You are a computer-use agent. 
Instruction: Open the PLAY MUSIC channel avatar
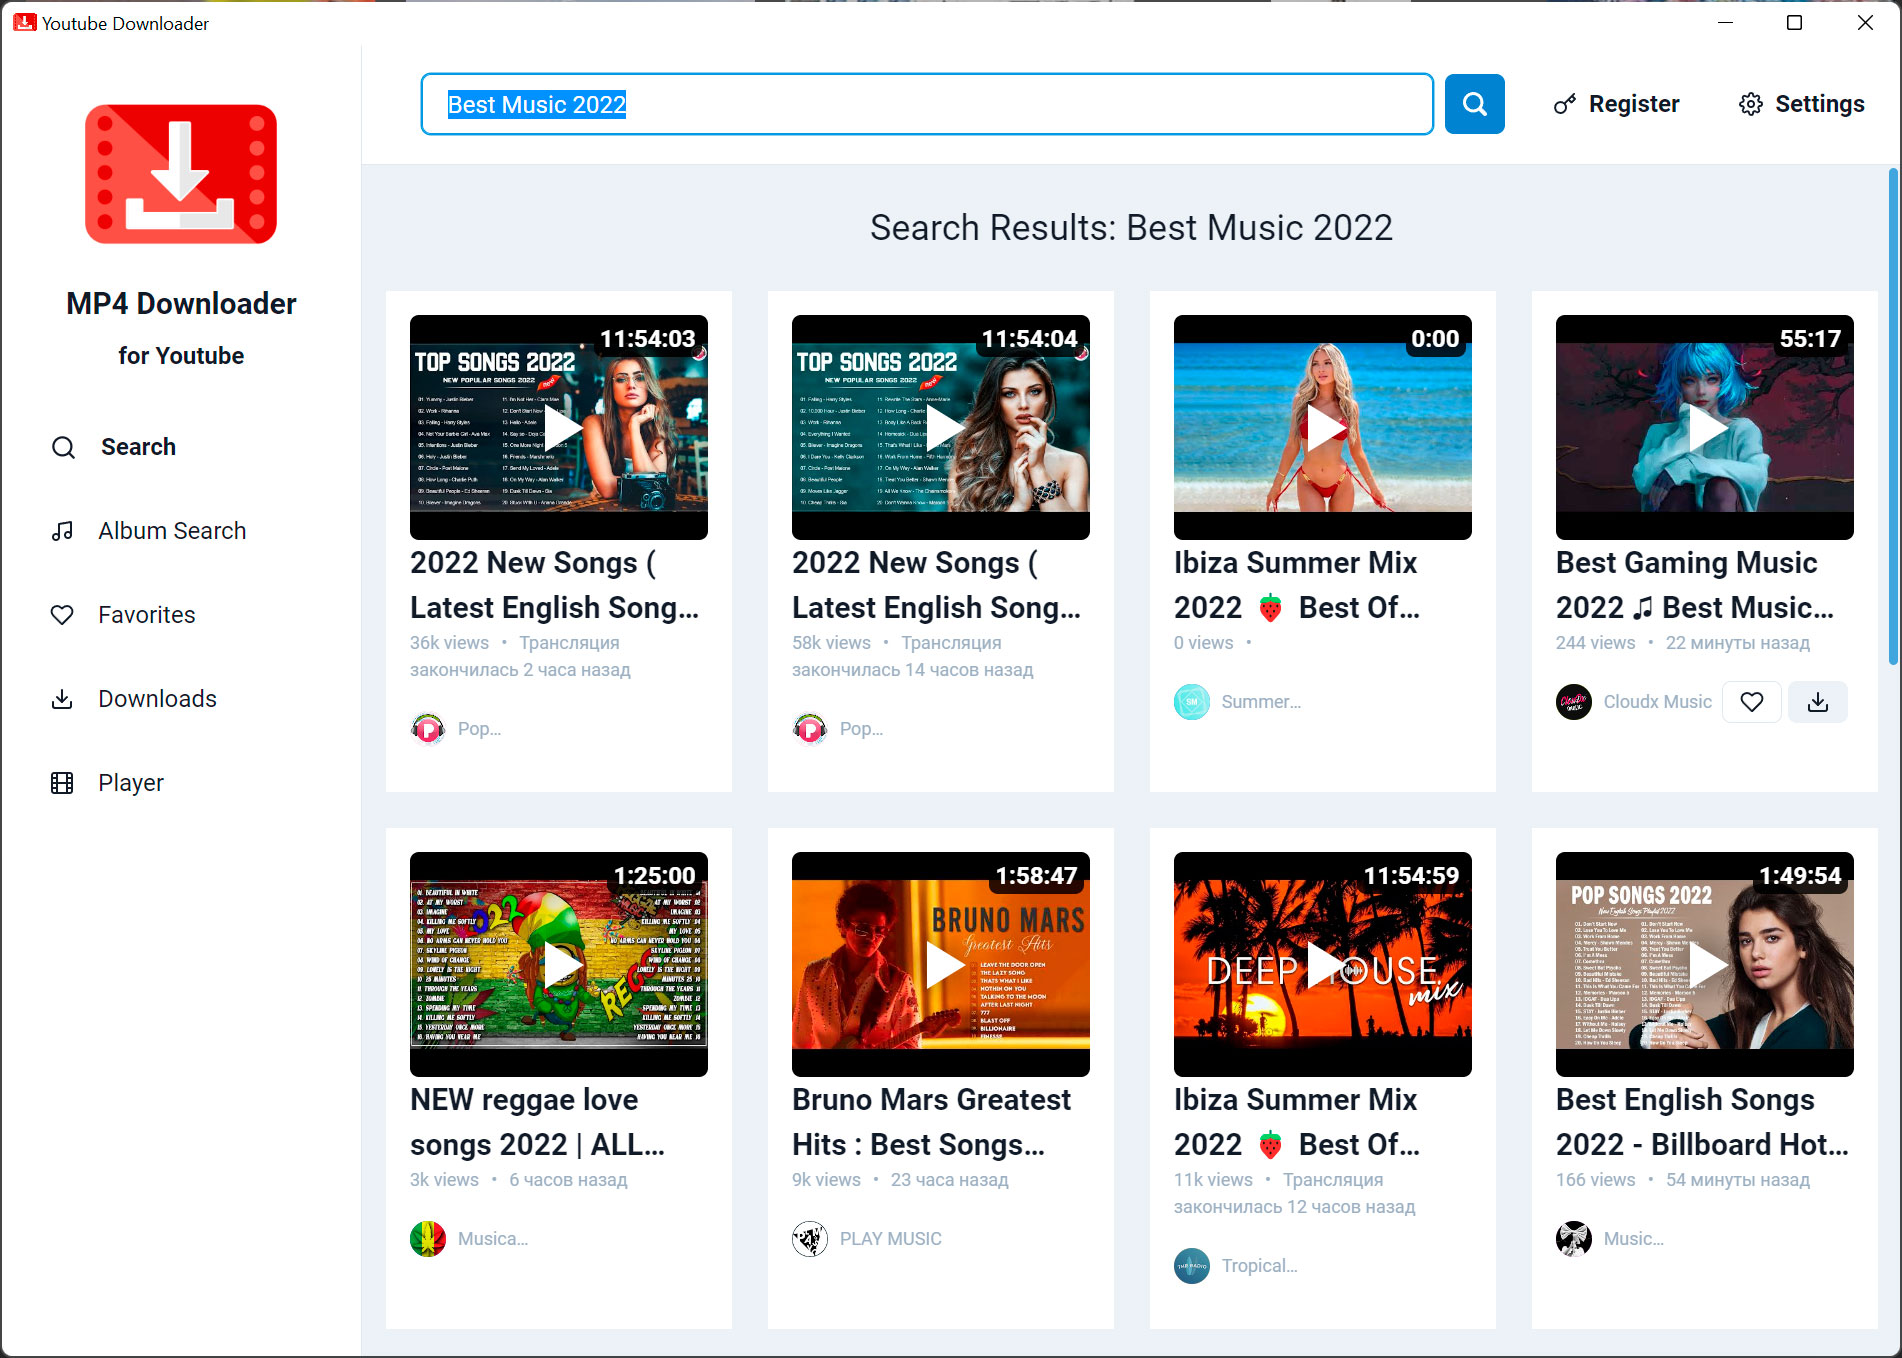click(809, 1238)
